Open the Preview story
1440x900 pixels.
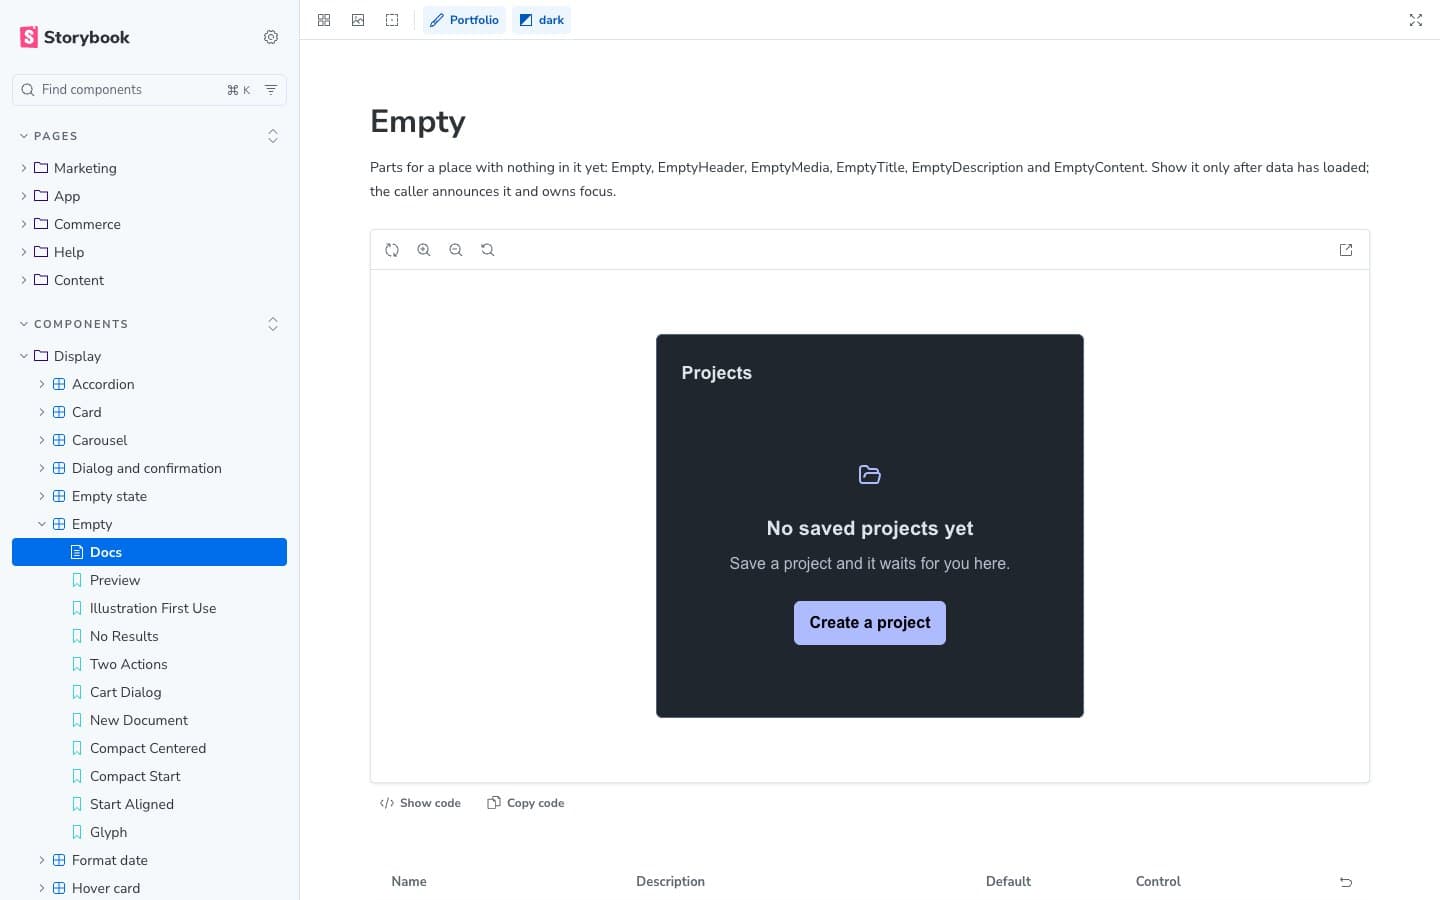click(x=149, y=580)
